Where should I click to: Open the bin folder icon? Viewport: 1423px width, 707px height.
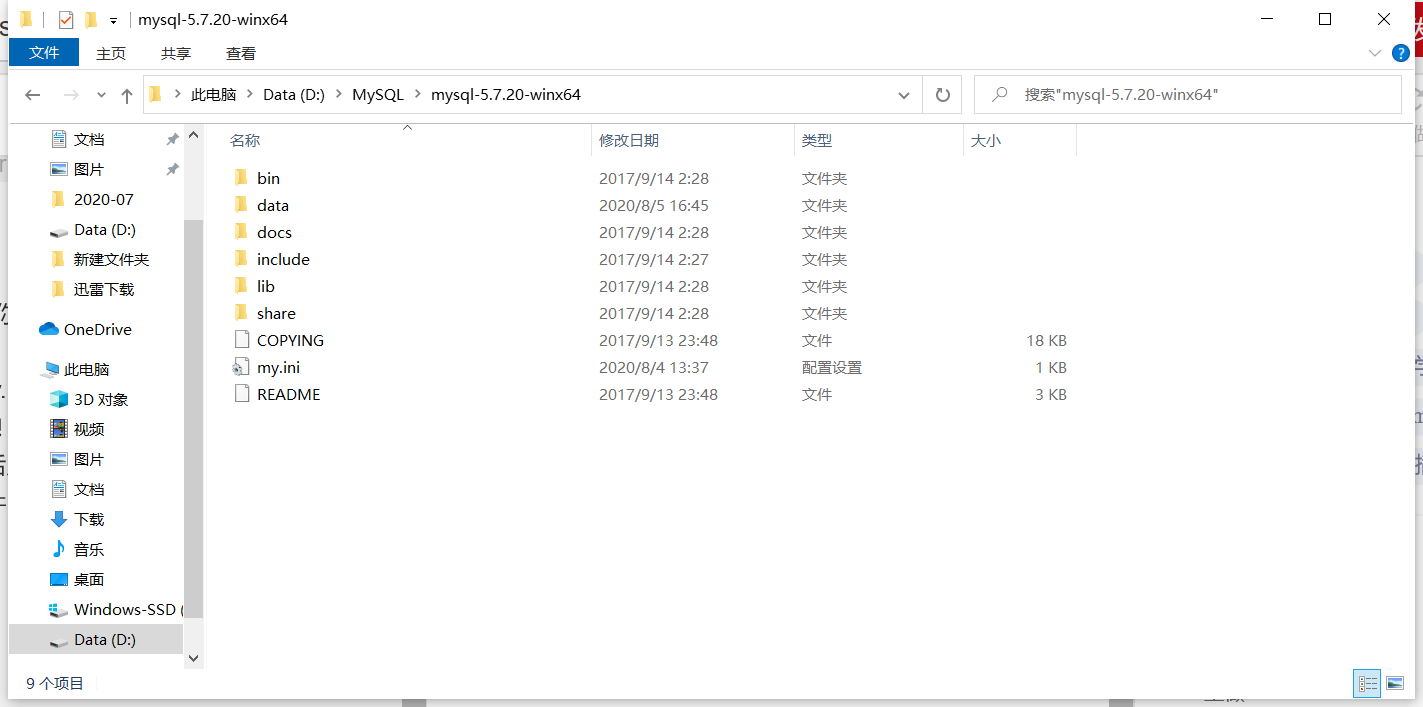pyautogui.click(x=241, y=178)
